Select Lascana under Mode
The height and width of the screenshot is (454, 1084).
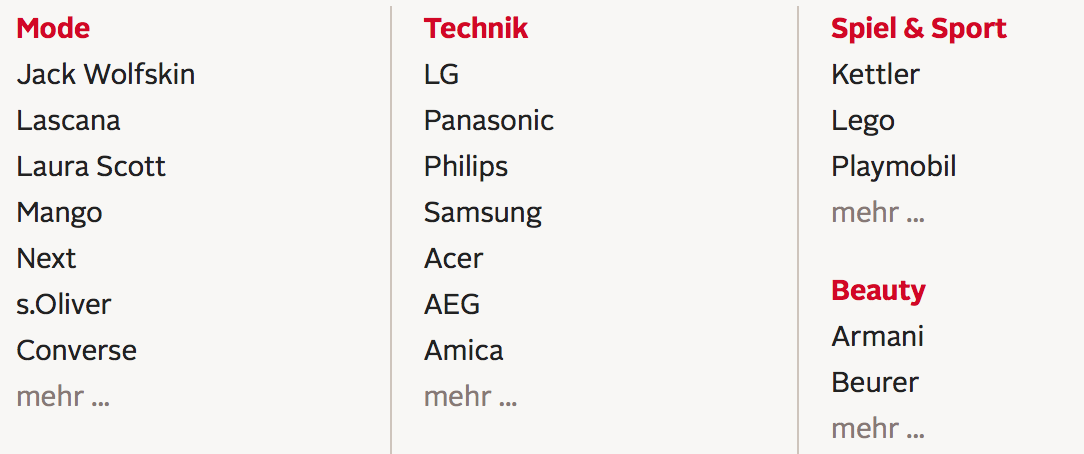[68, 120]
